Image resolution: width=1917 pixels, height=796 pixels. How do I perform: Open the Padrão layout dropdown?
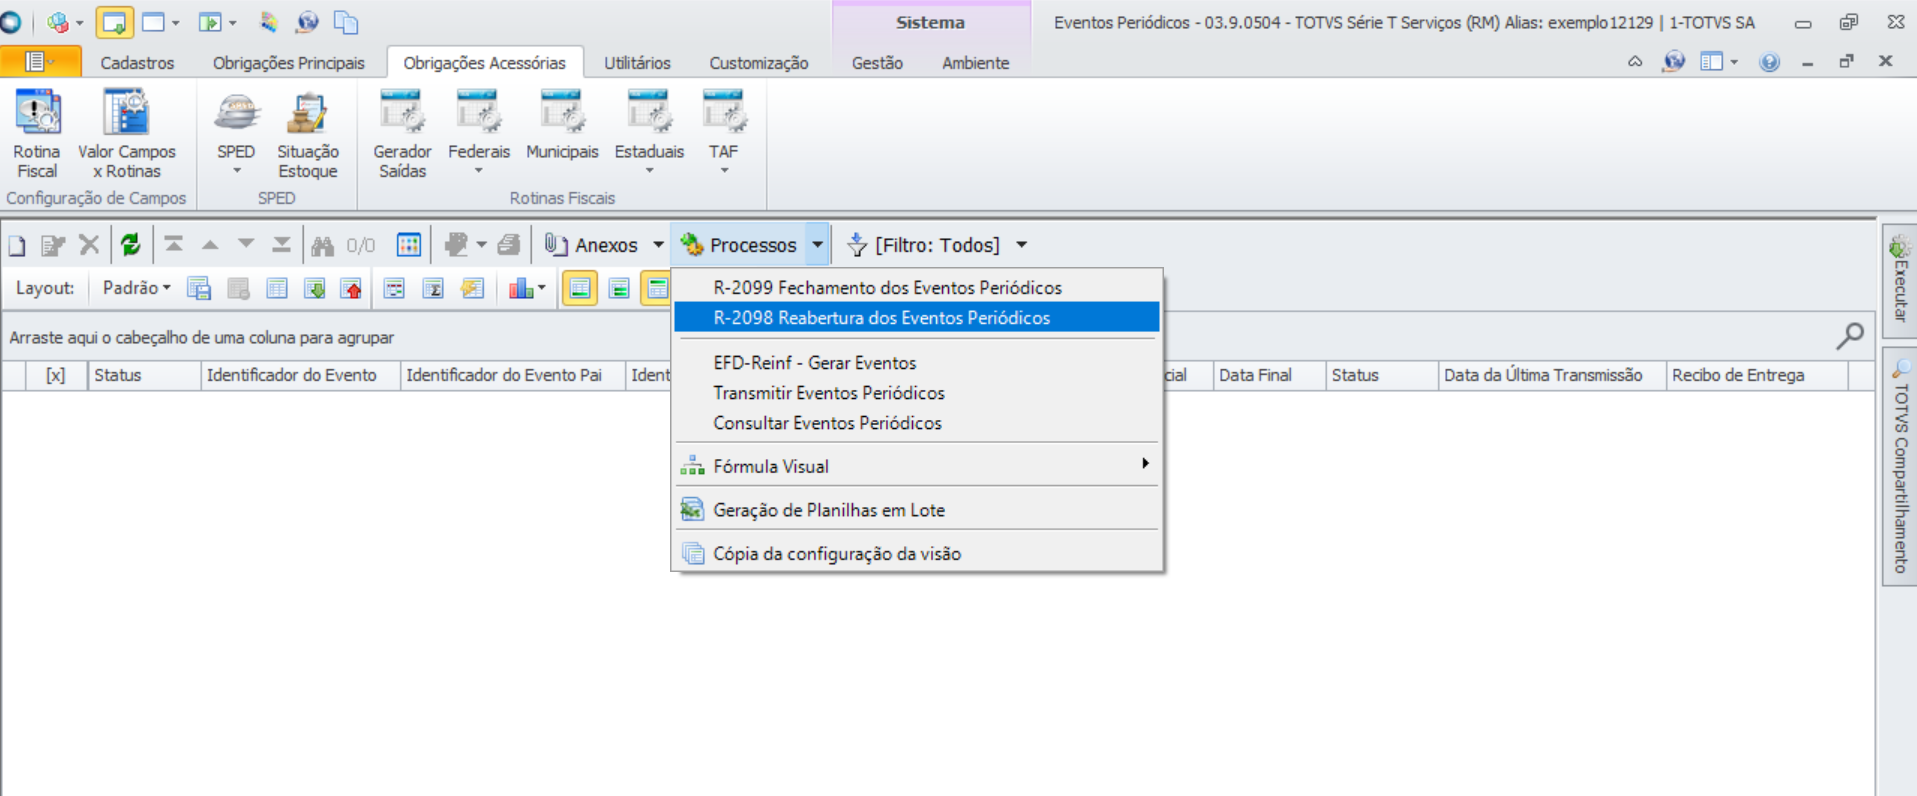(x=136, y=288)
